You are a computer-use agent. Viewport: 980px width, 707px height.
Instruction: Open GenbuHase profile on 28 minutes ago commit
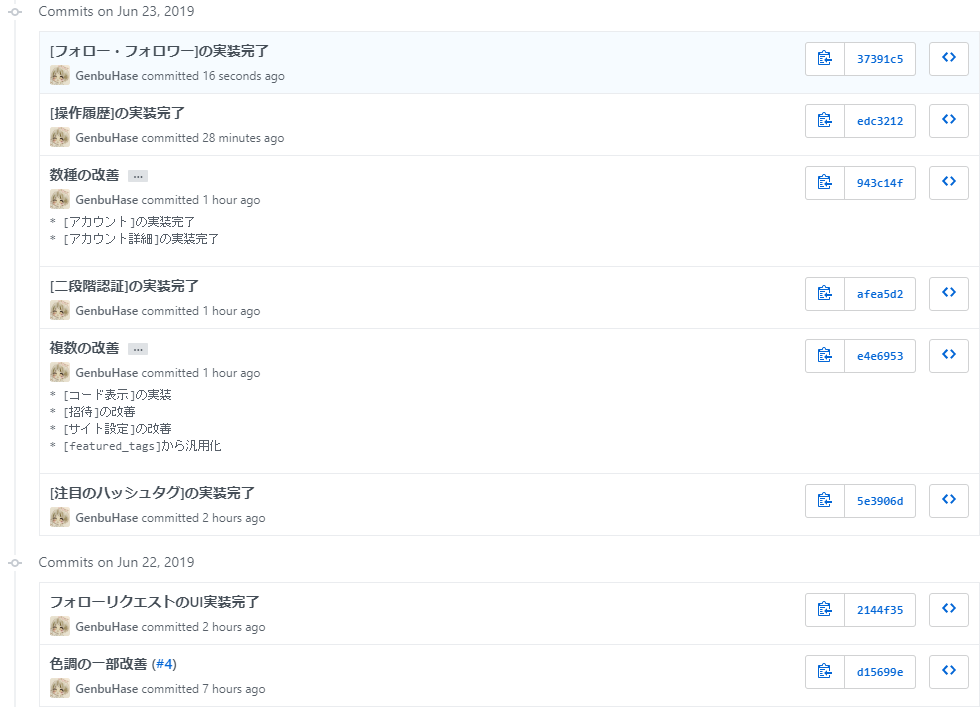click(x=107, y=138)
